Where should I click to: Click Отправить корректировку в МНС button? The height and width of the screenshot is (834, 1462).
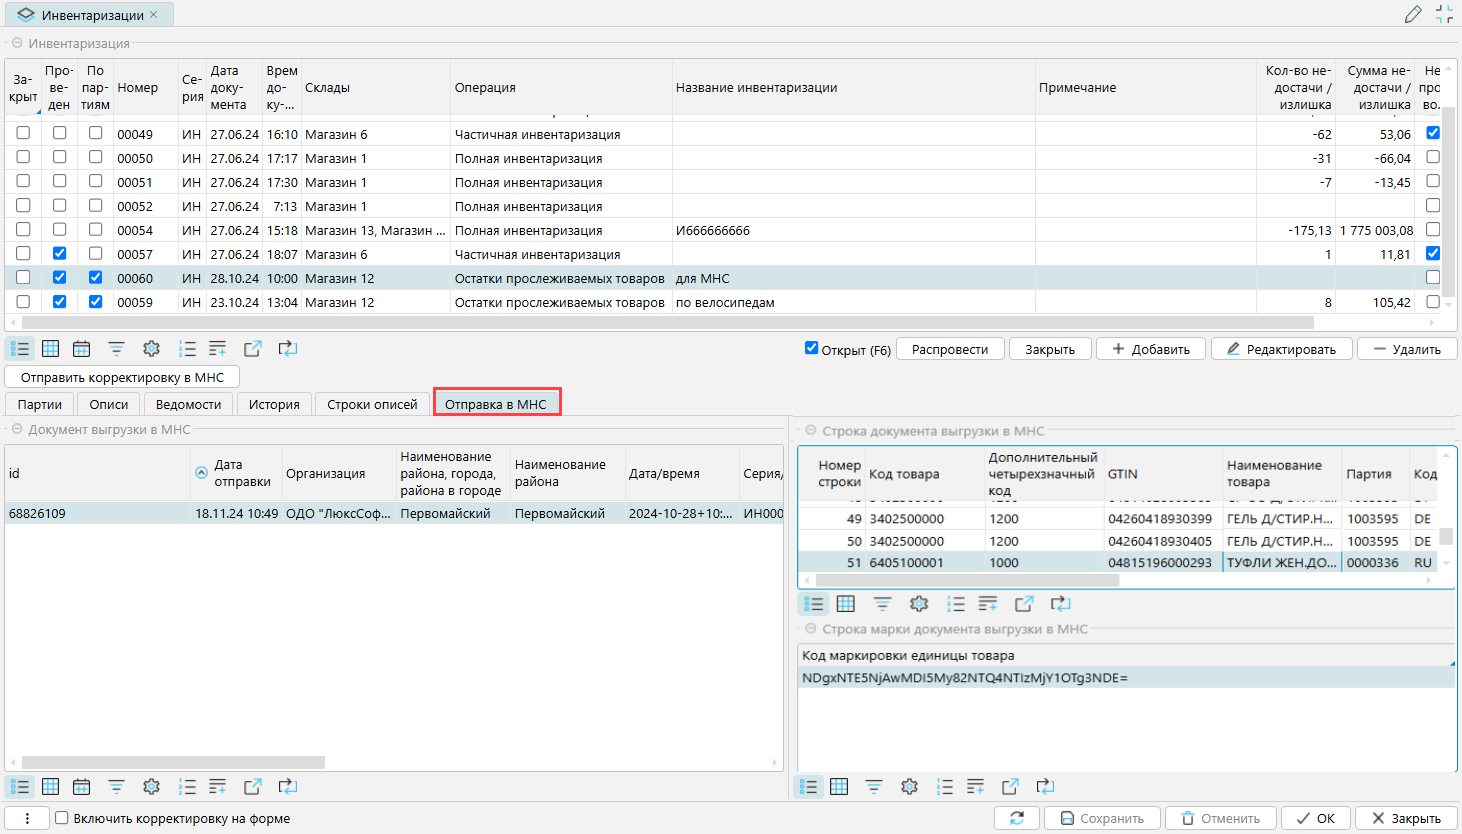122,377
